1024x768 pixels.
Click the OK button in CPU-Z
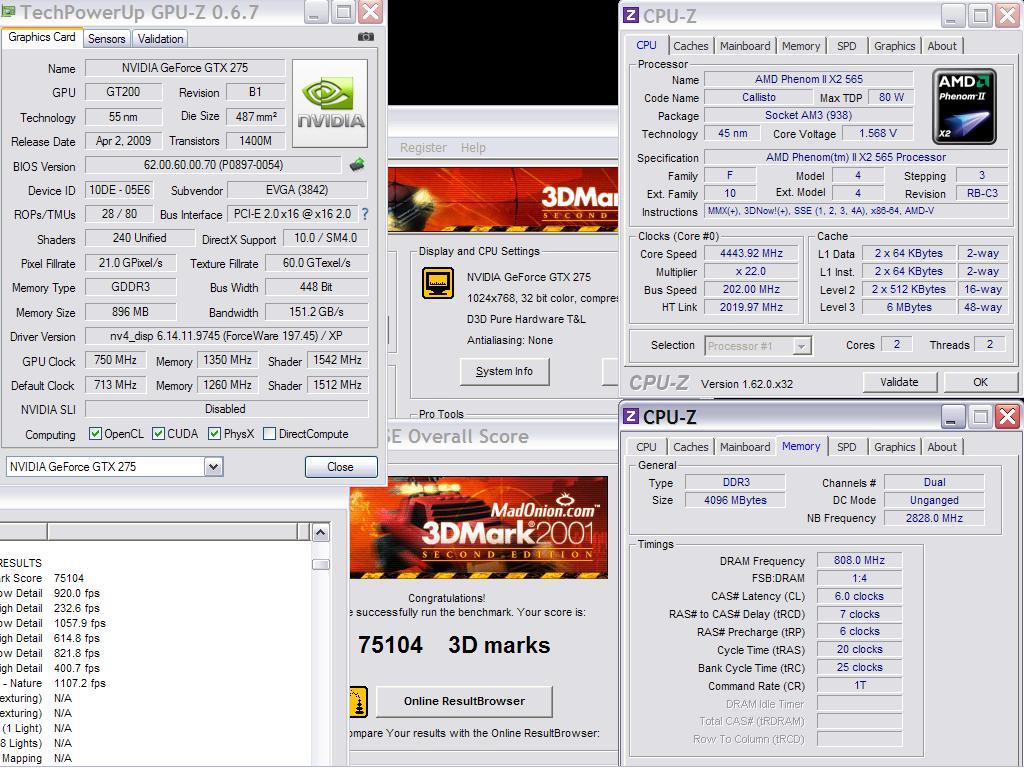[980, 382]
